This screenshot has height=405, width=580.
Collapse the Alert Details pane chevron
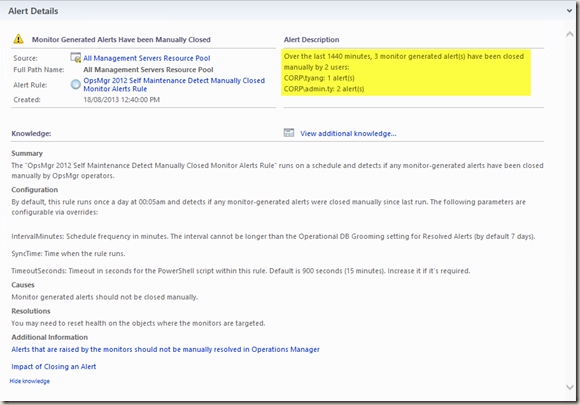[x=569, y=11]
